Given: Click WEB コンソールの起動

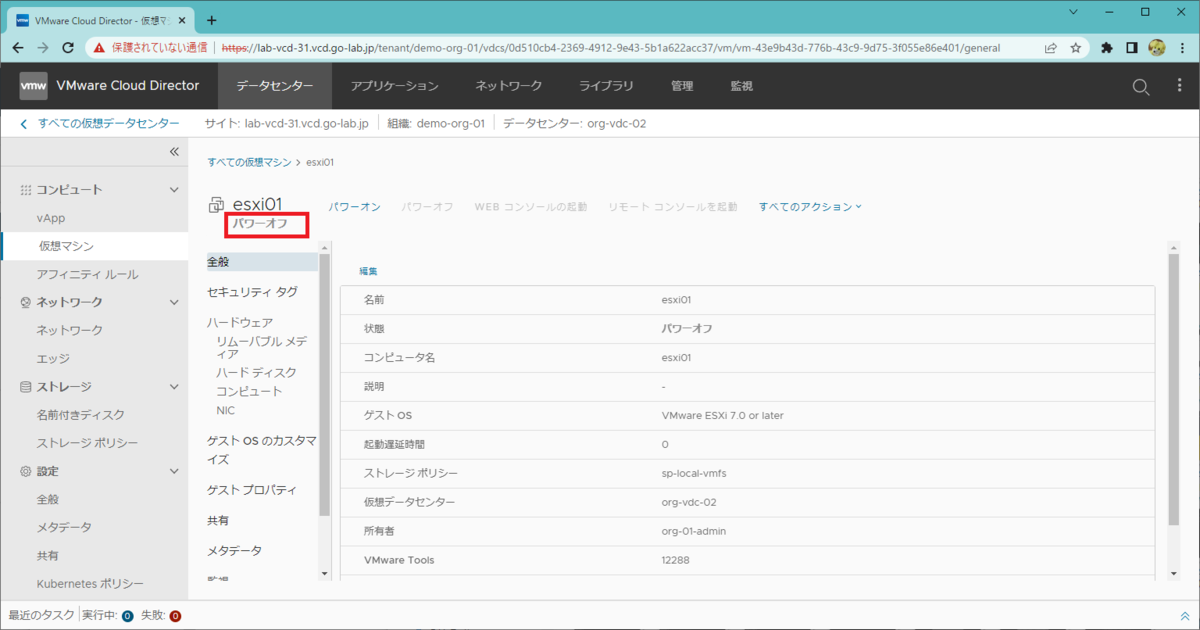Looking at the screenshot, I should (x=531, y=207).
